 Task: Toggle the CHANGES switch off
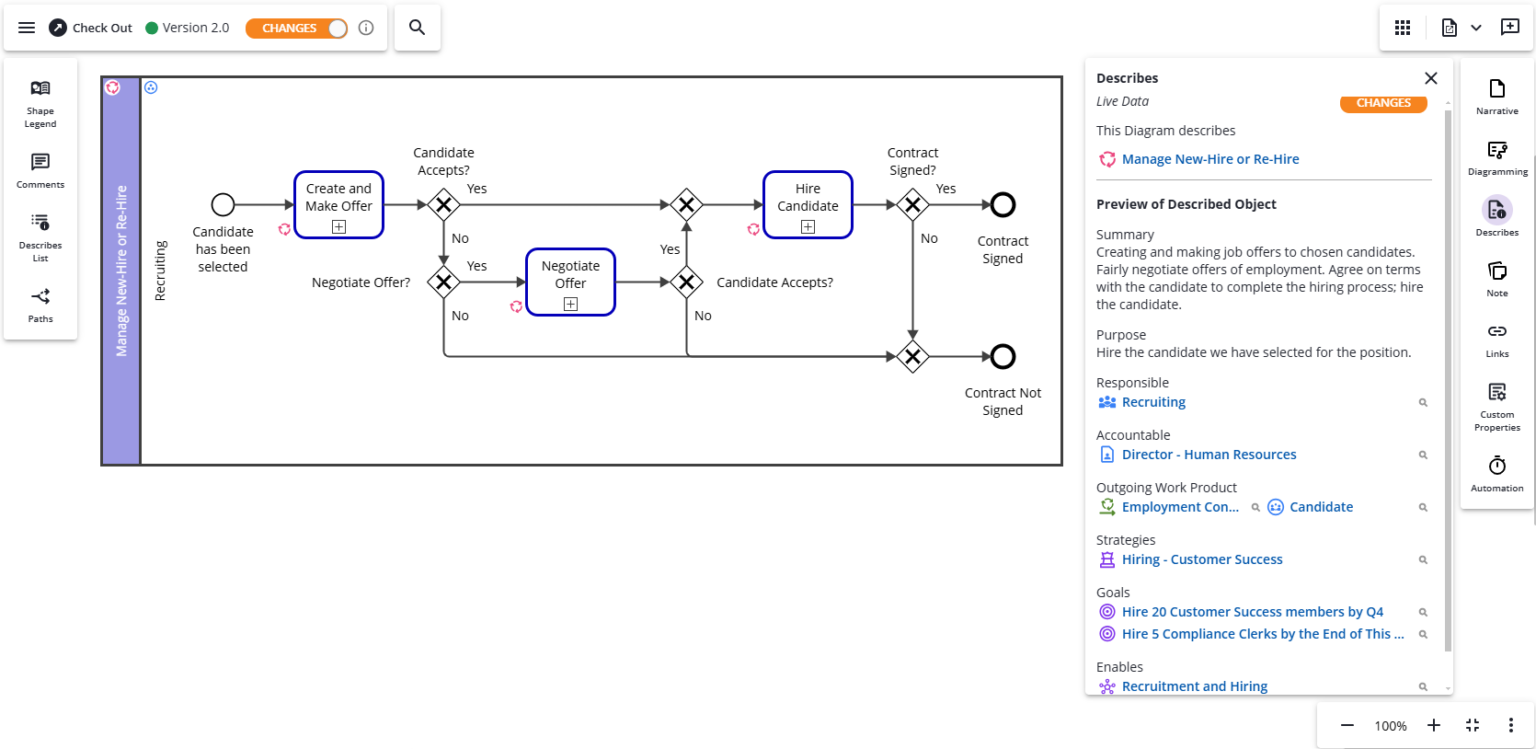tap(296, 28)
